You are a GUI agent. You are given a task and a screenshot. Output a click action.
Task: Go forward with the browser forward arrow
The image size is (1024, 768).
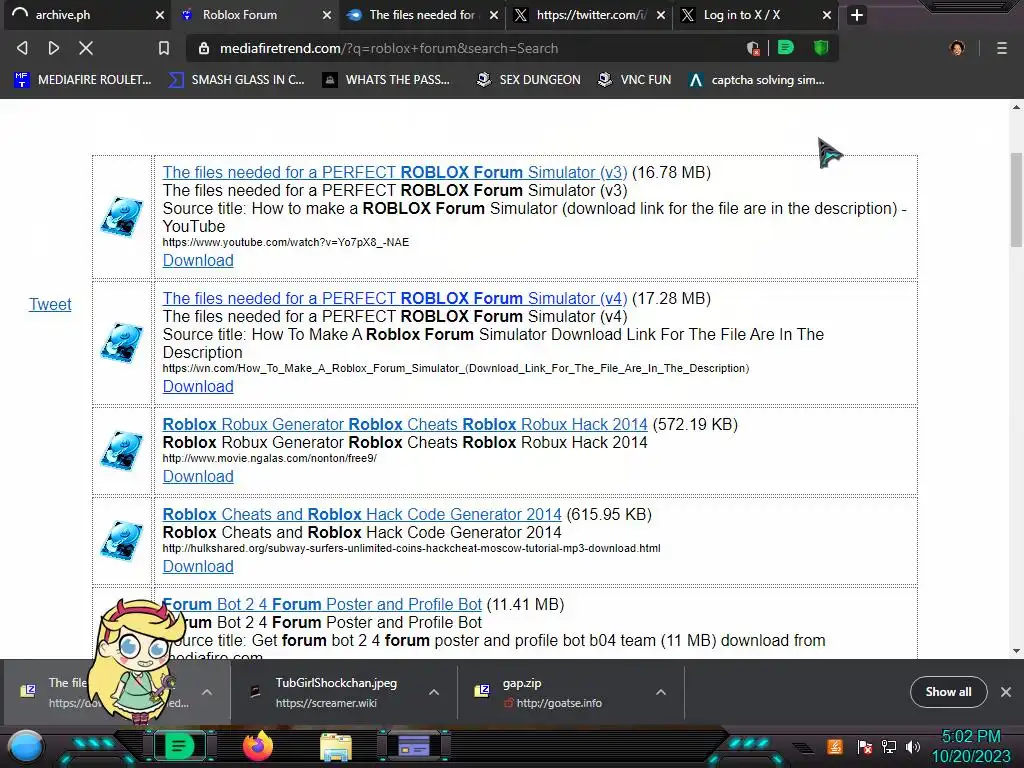coord(54,48)
